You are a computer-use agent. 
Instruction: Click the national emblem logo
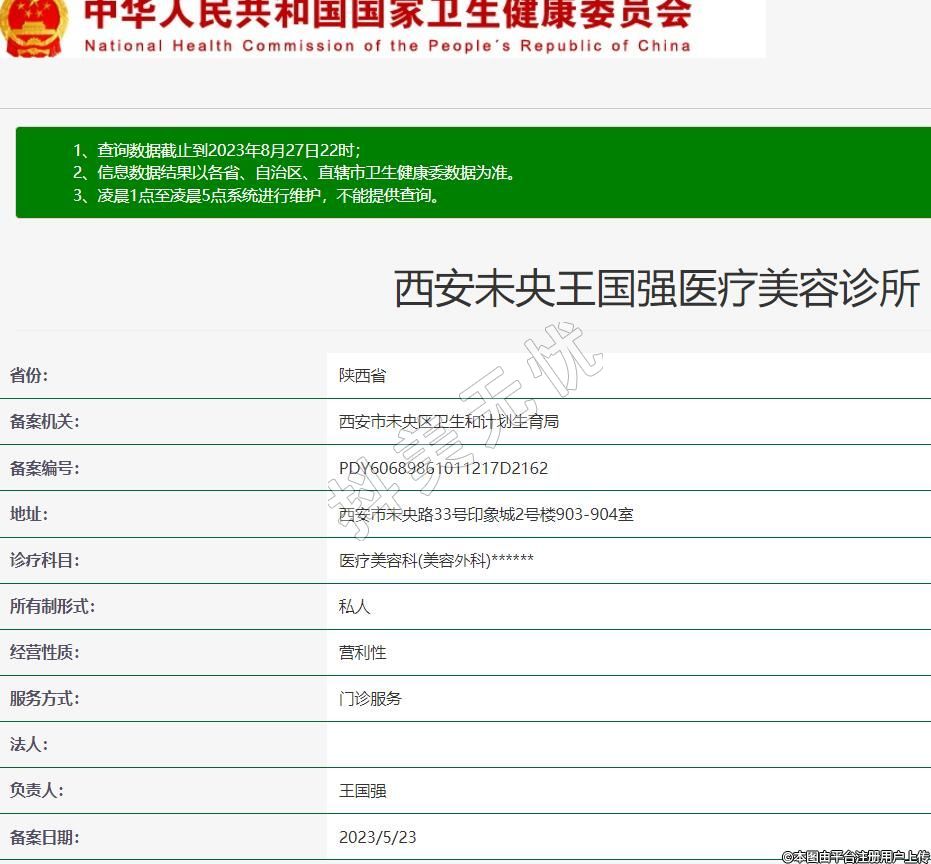(34, 27)
